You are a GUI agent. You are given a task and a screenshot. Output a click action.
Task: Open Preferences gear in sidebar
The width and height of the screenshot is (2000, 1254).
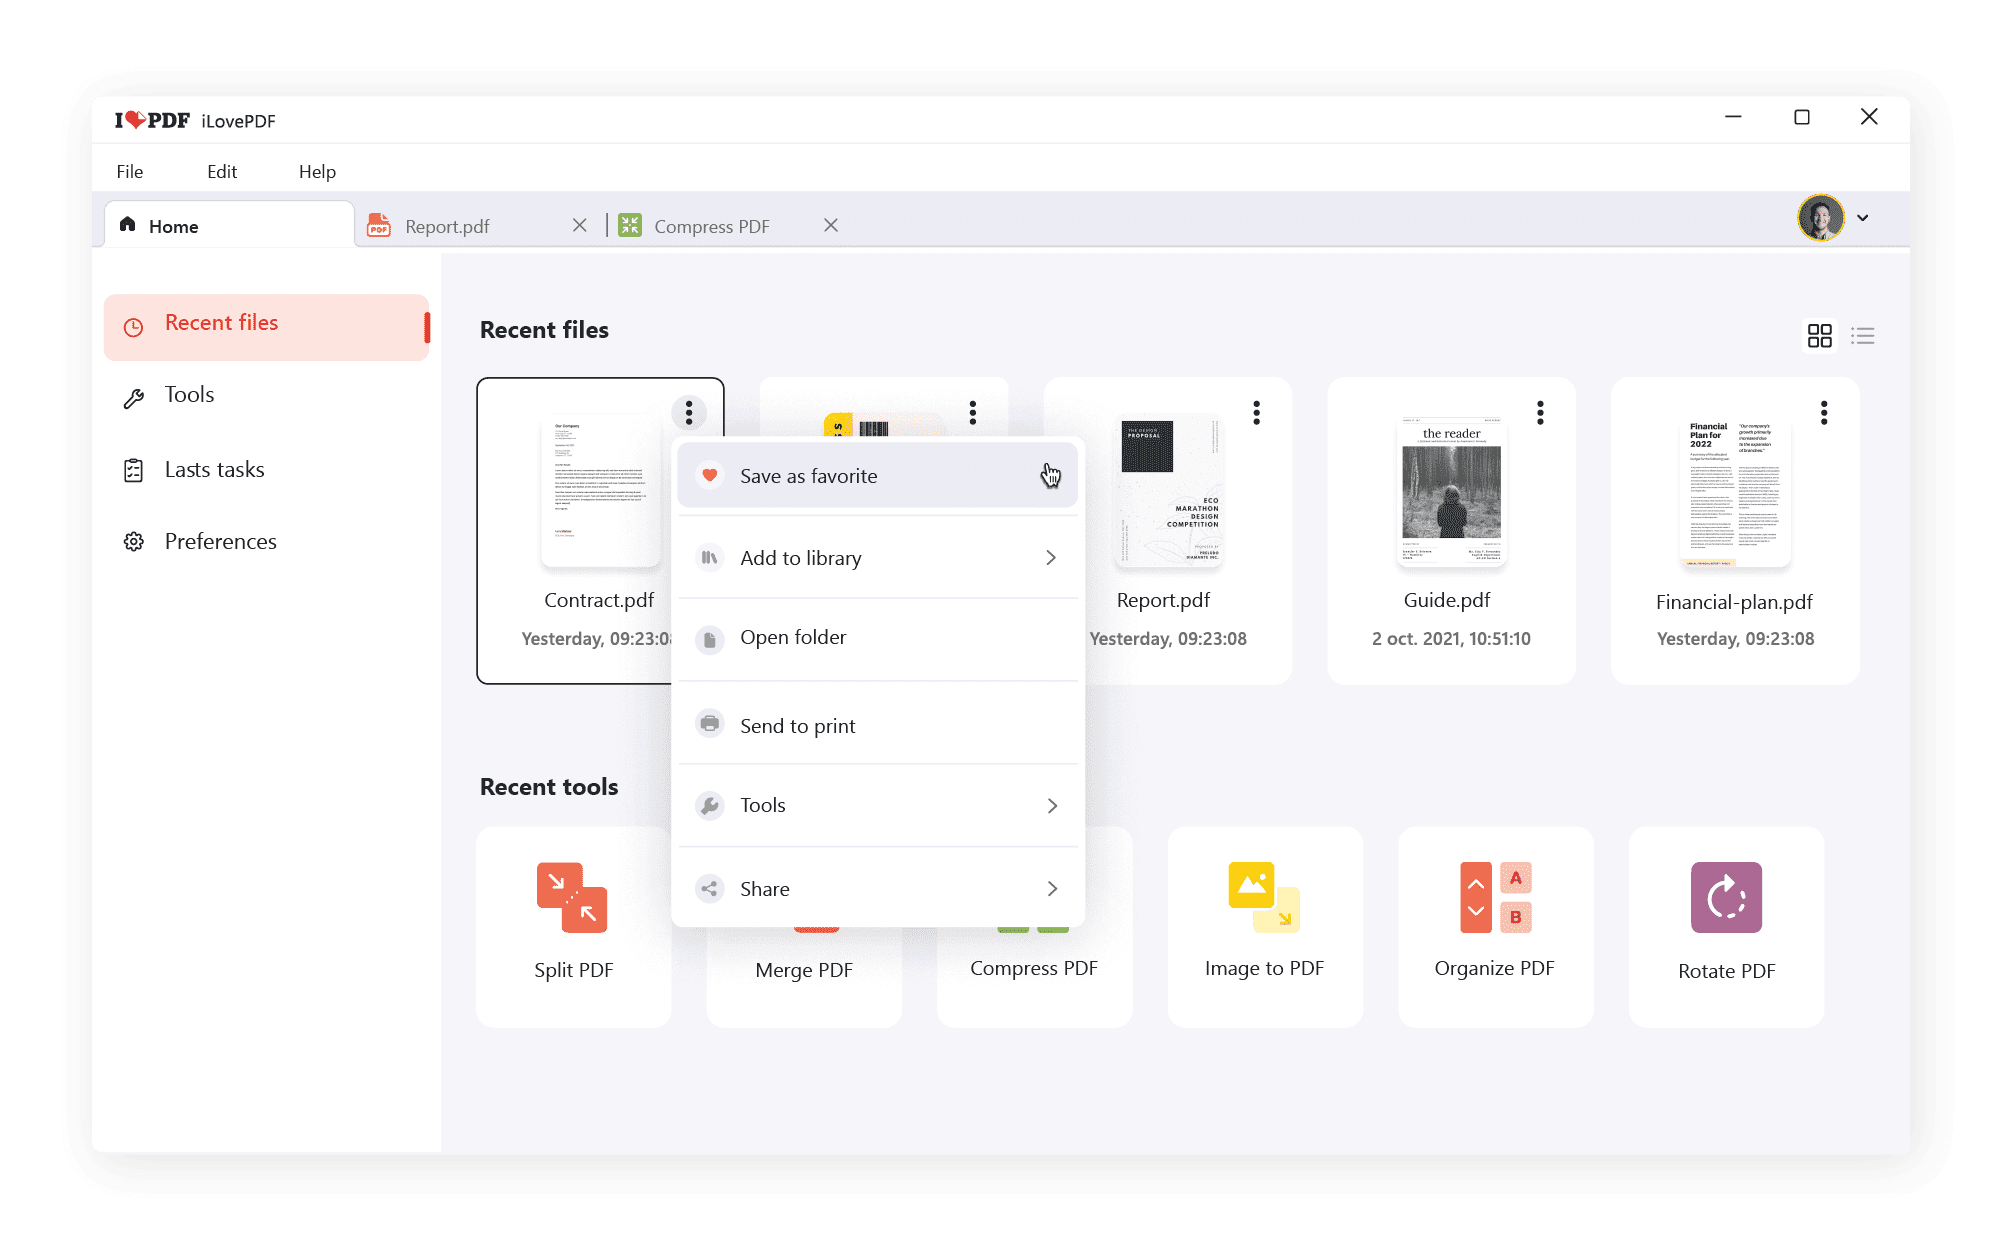(x=134, y=542)
